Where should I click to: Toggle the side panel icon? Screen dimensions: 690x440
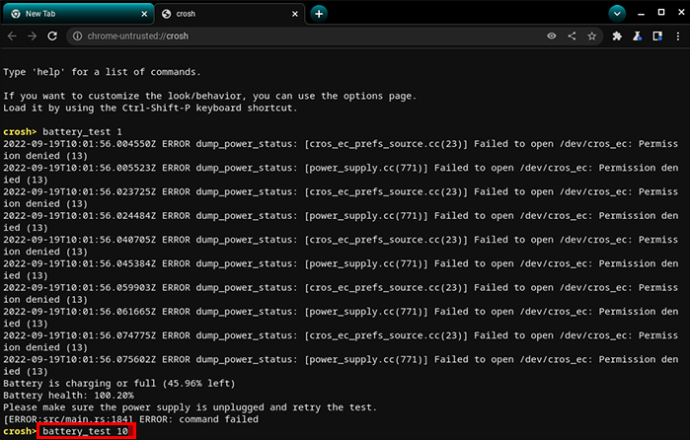click(x=657, y=36)
